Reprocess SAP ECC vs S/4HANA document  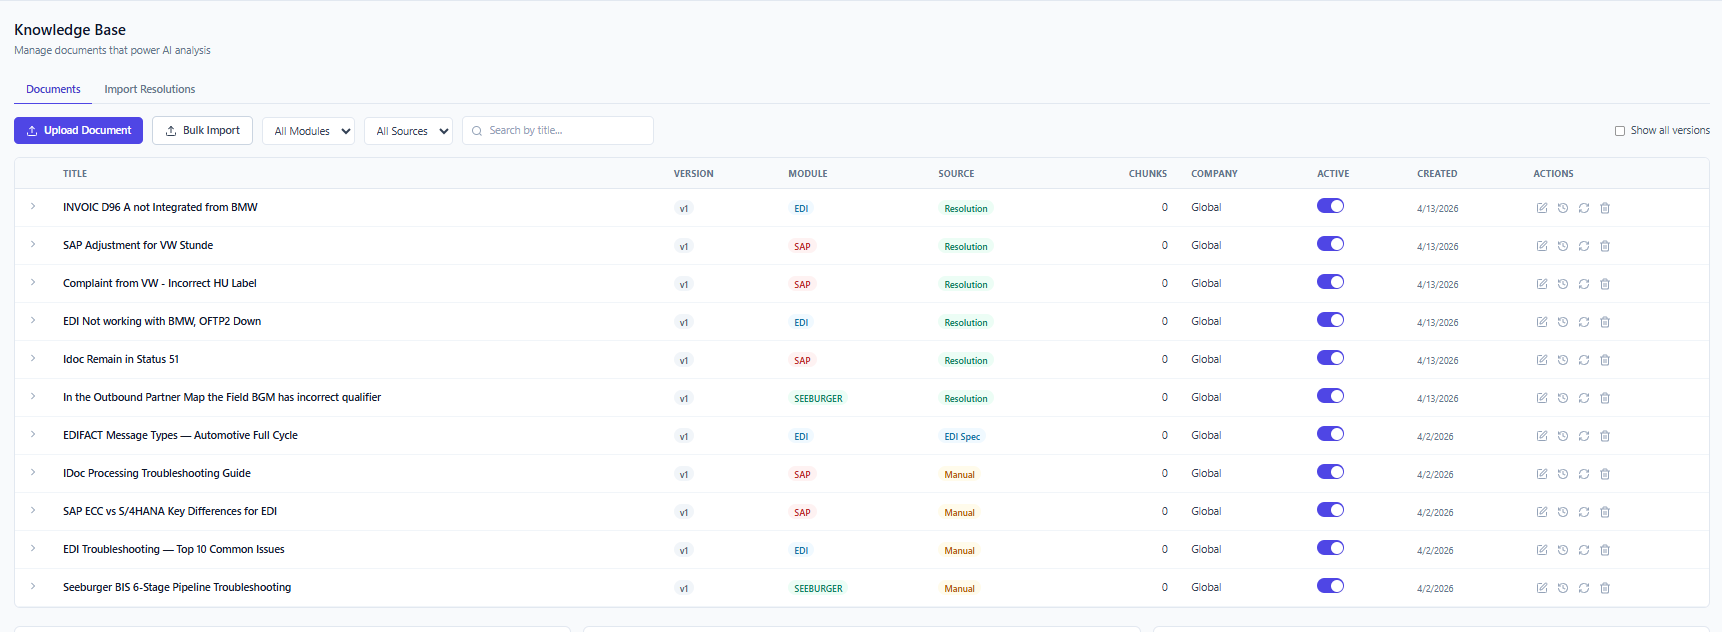pyautogui.click(x=1584, y=512)
